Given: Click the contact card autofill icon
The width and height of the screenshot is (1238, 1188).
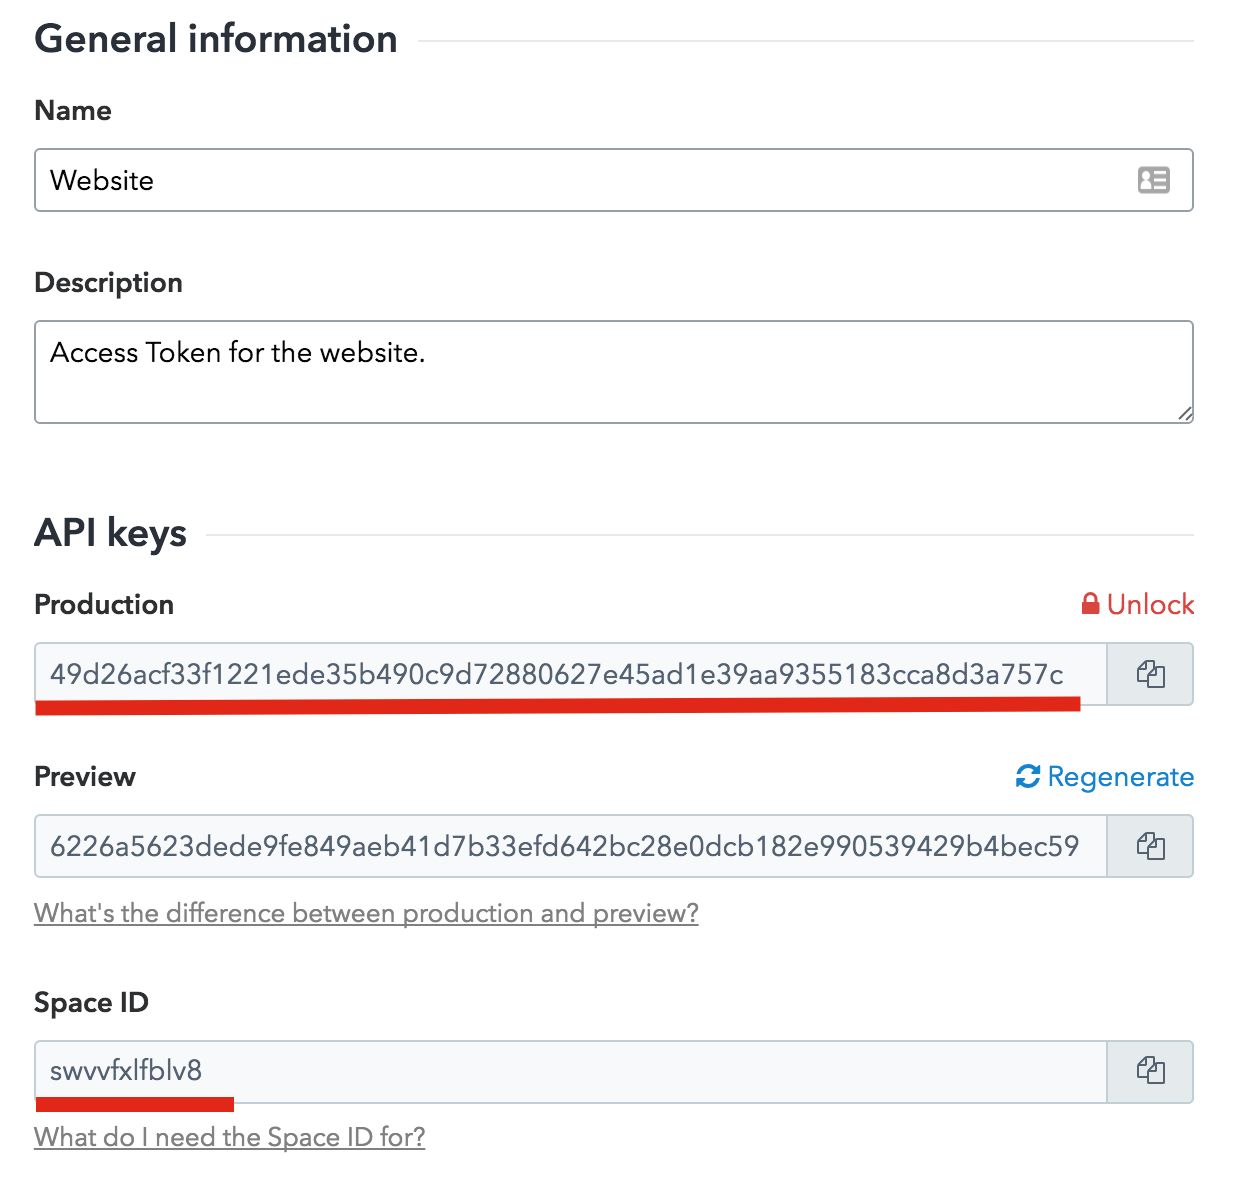Looking at the screenshot, I should point(1153,180).
